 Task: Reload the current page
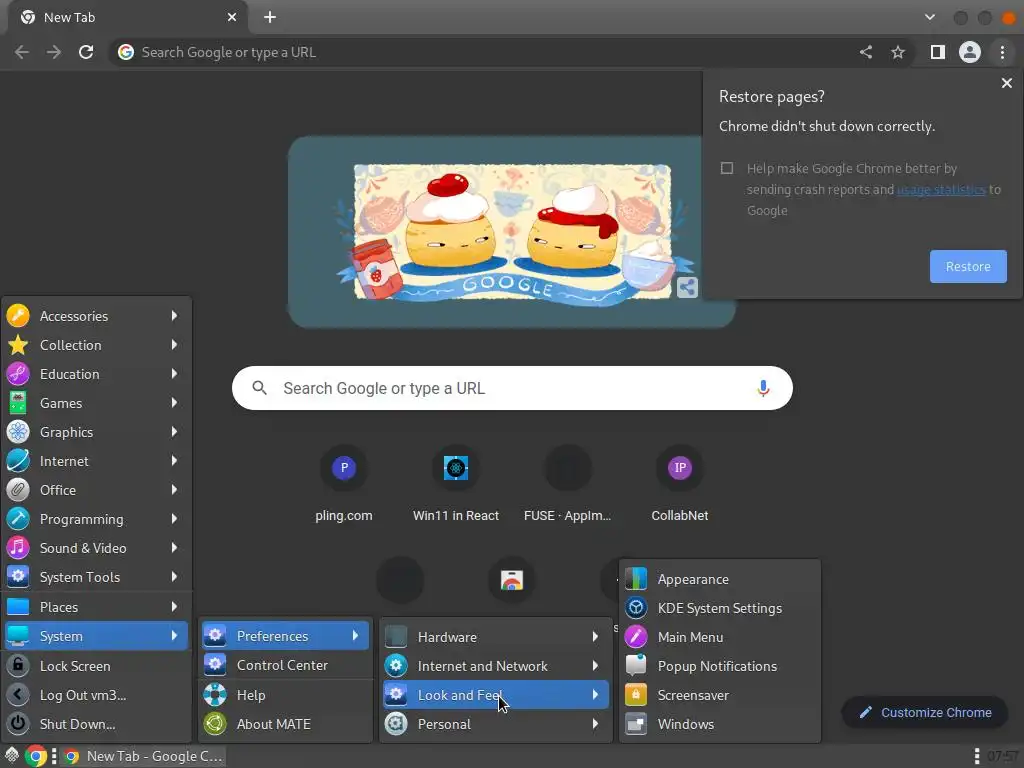86,52
